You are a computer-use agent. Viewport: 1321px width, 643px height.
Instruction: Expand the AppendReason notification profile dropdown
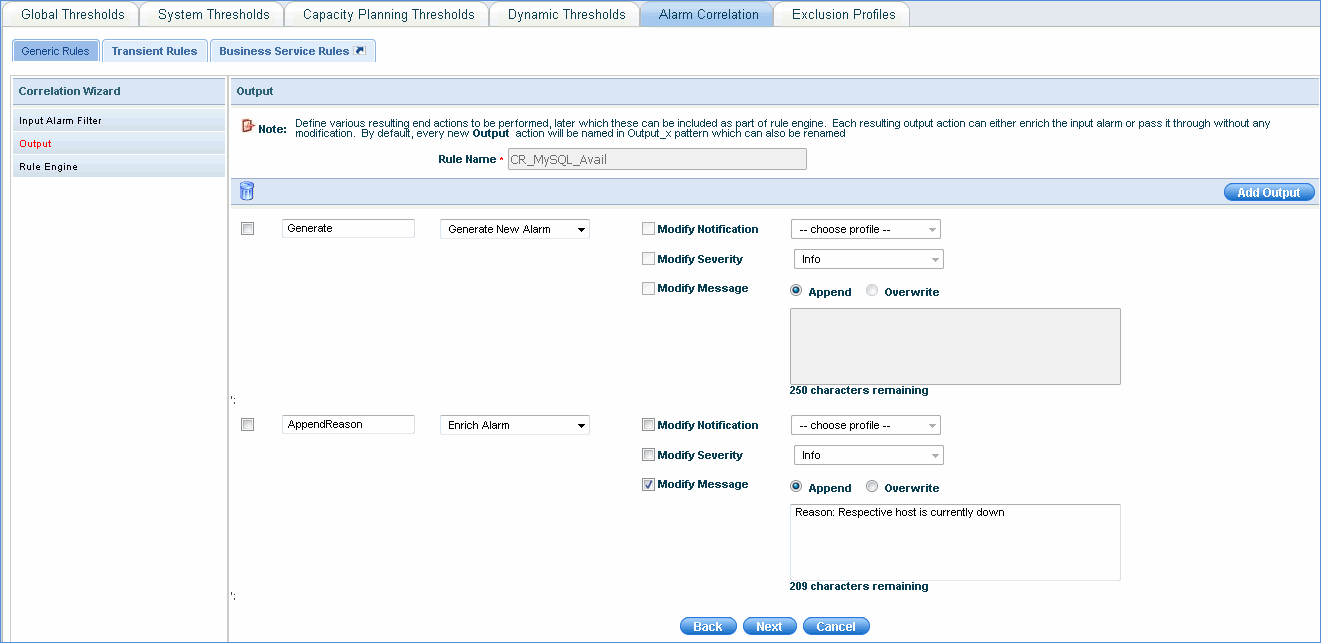pyautogui.click(x=866, y=426)
